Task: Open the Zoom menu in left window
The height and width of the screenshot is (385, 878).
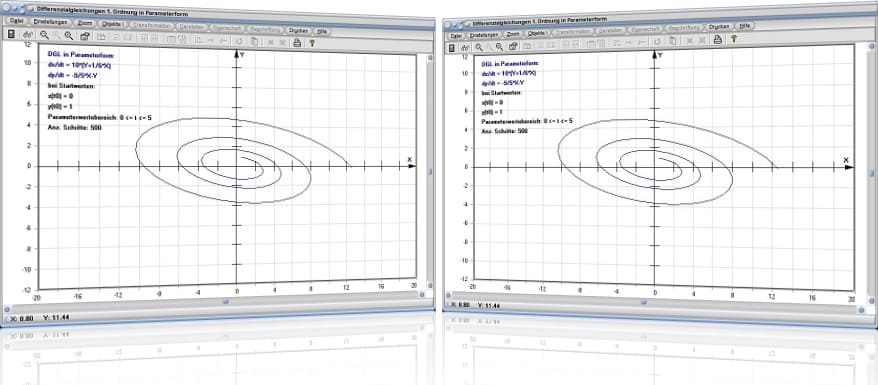Action: coord(85,24)
